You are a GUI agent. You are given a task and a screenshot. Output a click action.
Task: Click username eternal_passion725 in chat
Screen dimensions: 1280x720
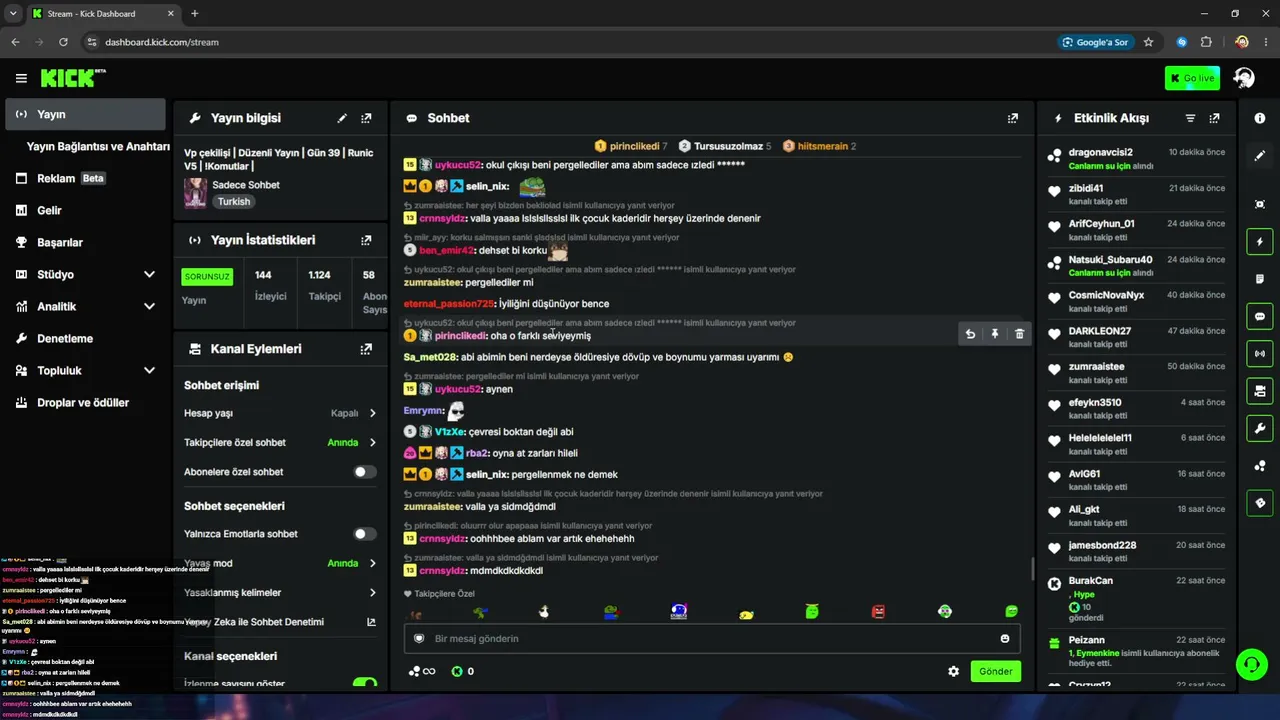click(449, 303)
